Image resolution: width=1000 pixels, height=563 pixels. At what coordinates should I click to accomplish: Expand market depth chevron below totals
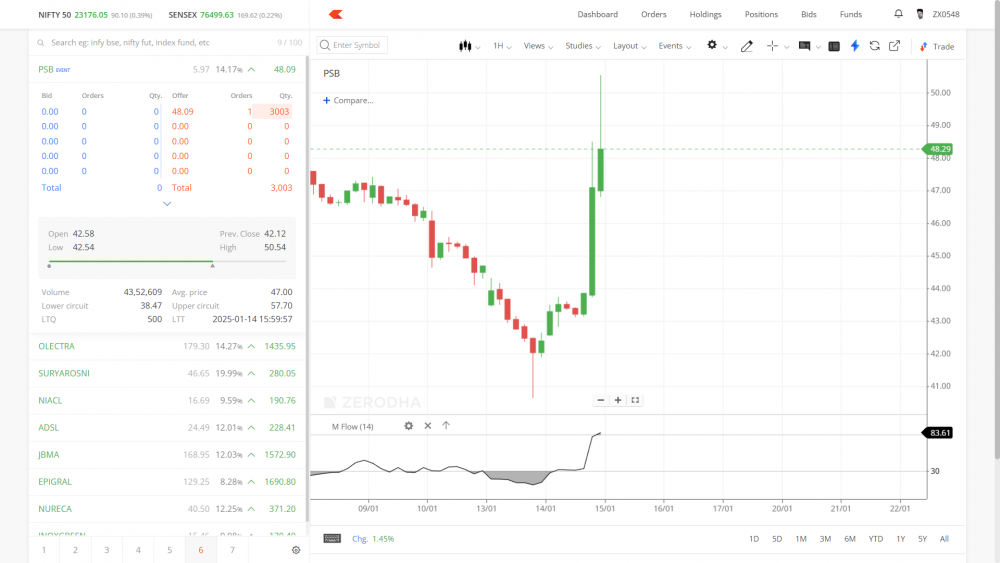[167, 204]
